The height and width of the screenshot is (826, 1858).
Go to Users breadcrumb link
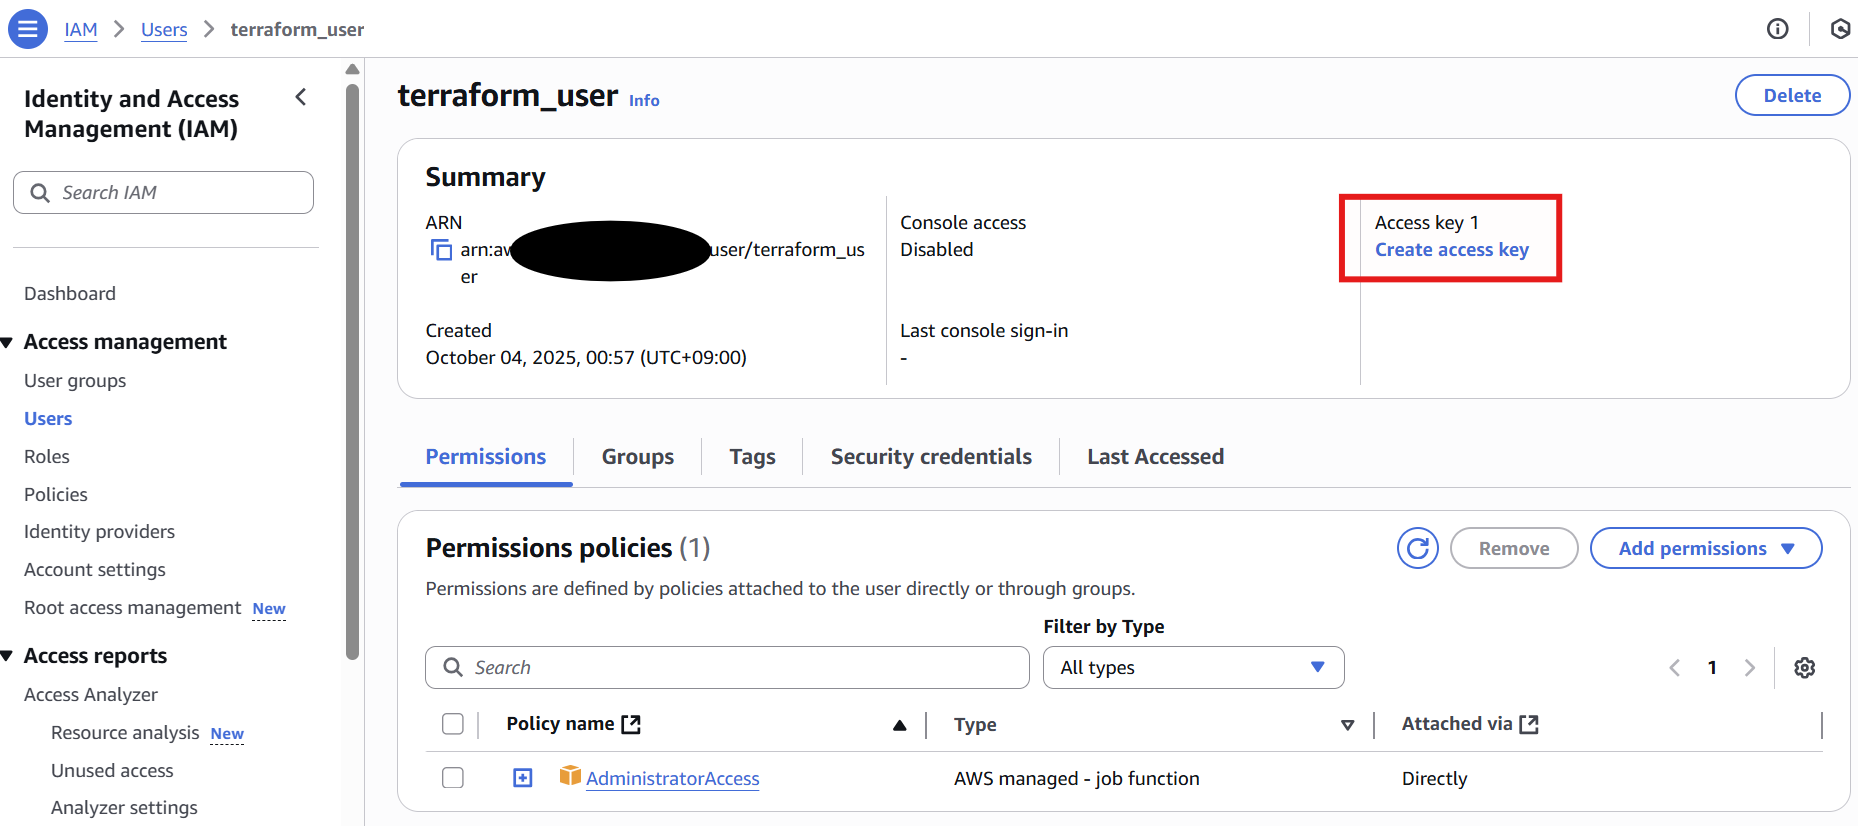[x=164, y=29]
